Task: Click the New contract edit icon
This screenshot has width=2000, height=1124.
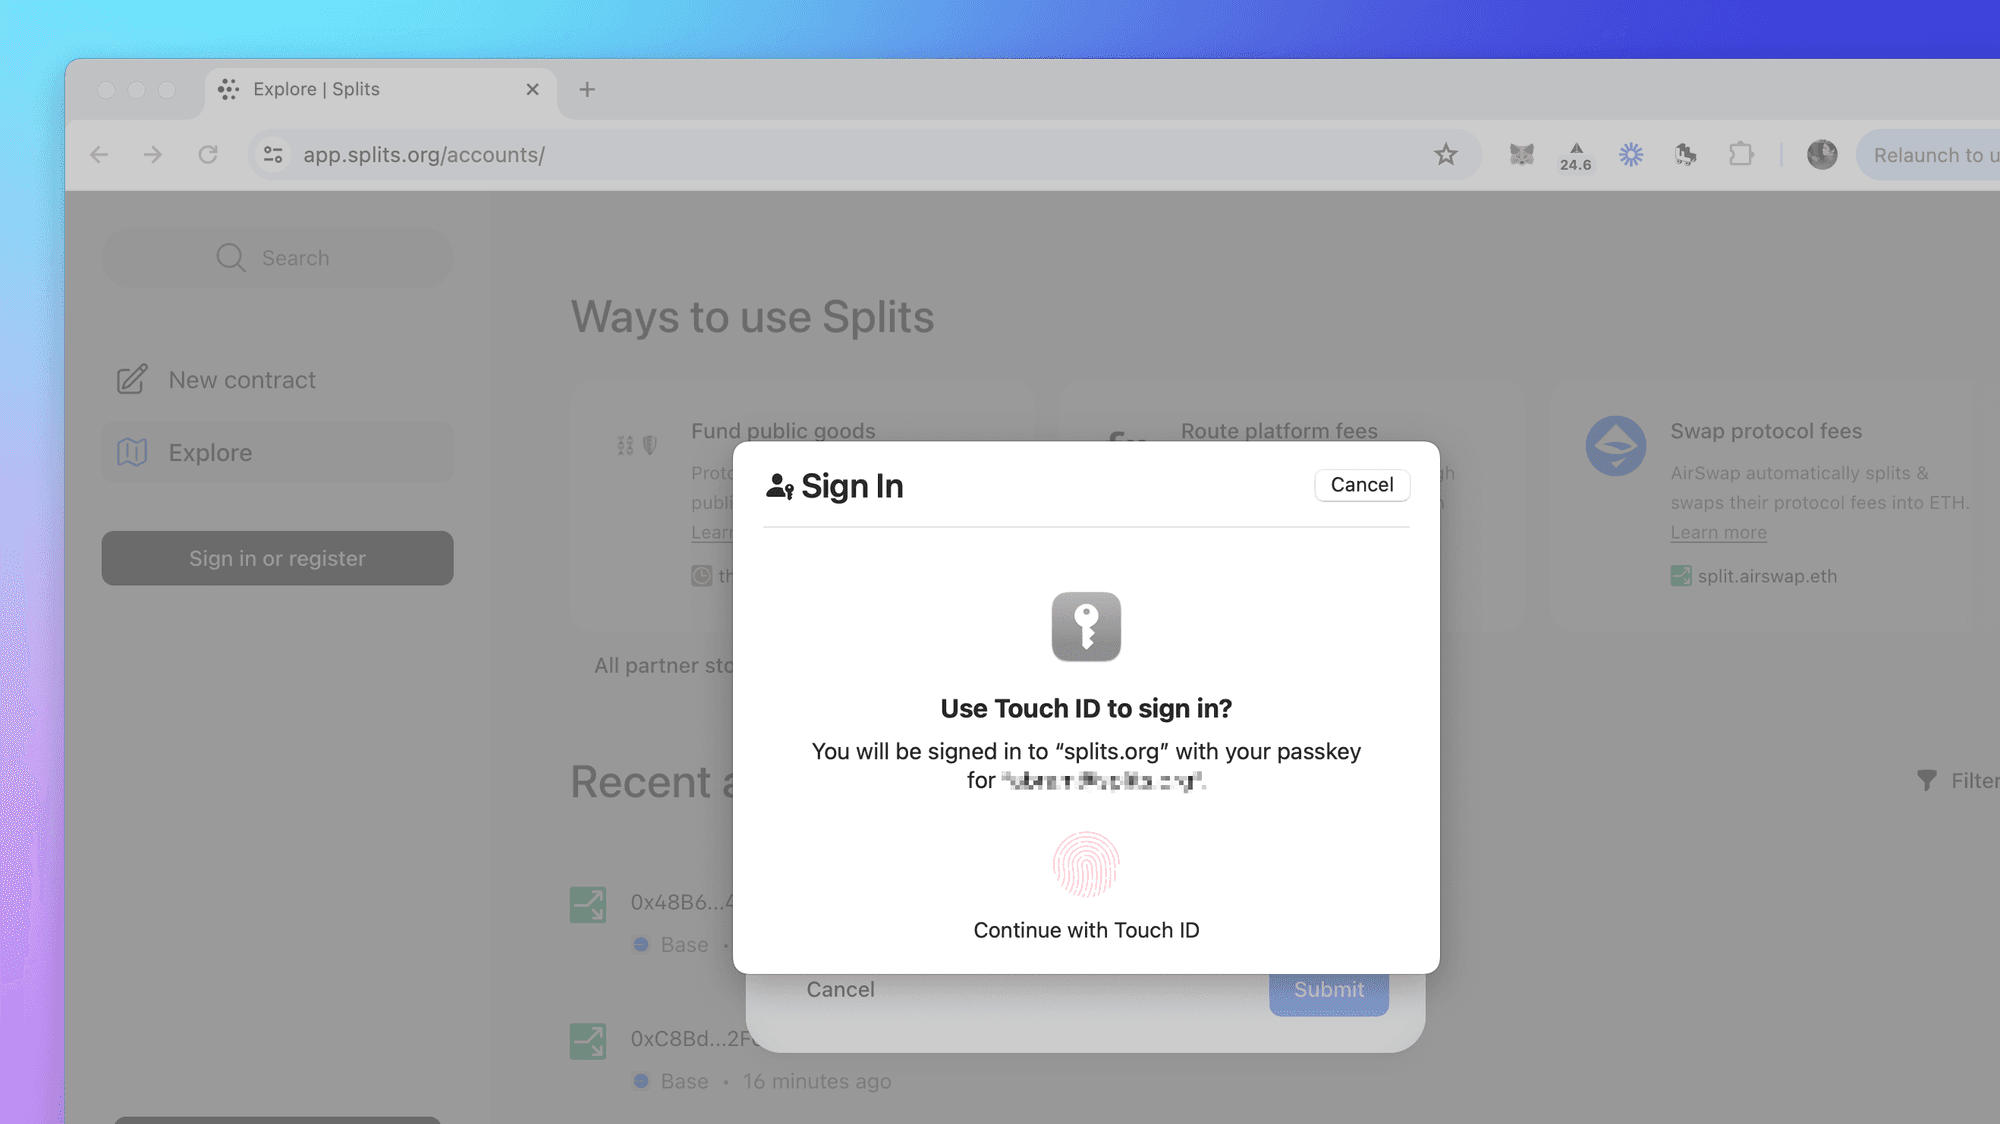Action: tap(132, 378)
